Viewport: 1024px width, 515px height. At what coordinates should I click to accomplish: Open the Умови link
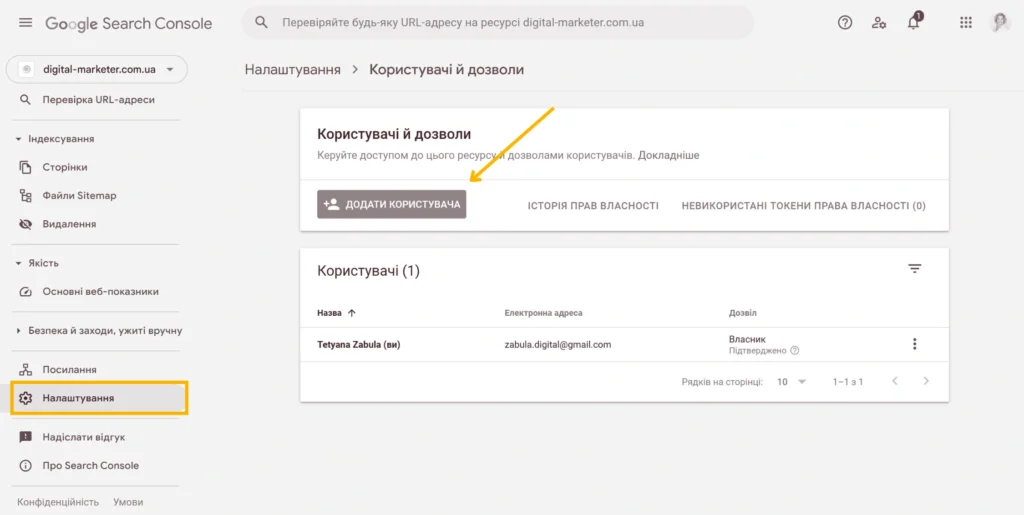[x=128, y=502]
